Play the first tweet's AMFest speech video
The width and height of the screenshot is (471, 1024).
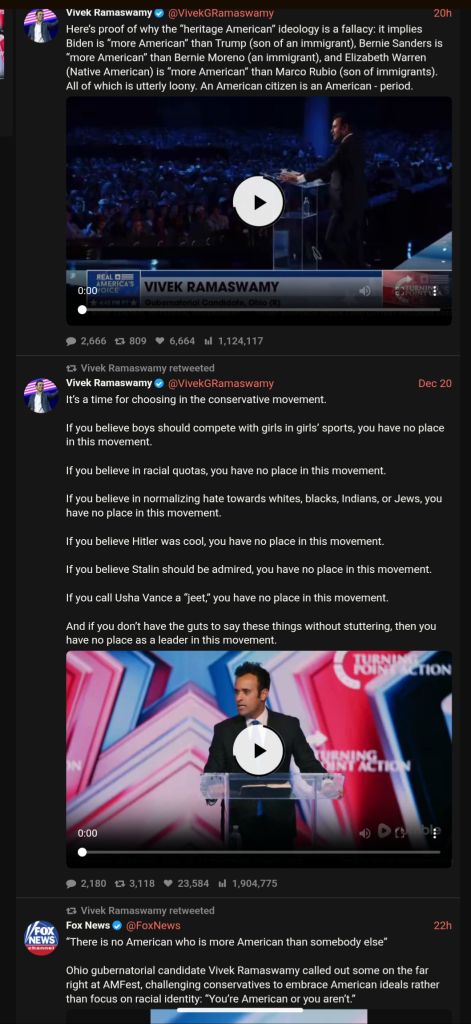(x=259, y=202)
